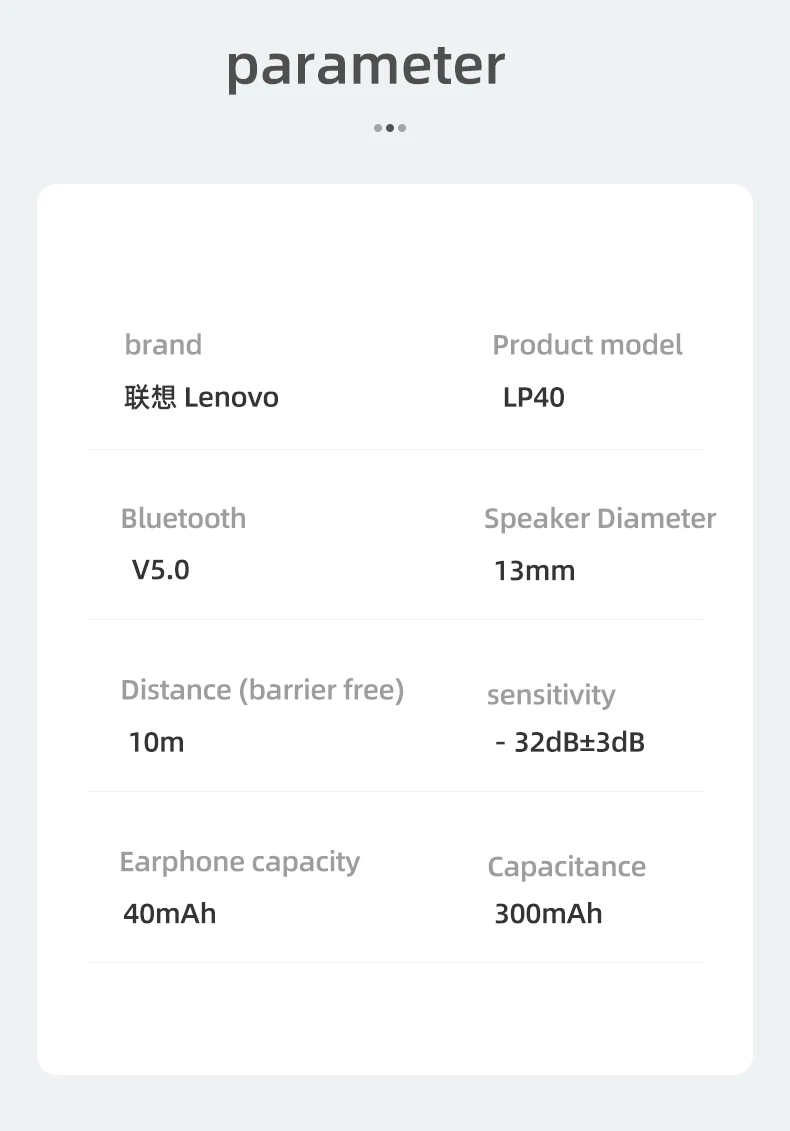Select the "Speaker Diameter" label
Viewport: 790px width, 1131px height.
600,518
